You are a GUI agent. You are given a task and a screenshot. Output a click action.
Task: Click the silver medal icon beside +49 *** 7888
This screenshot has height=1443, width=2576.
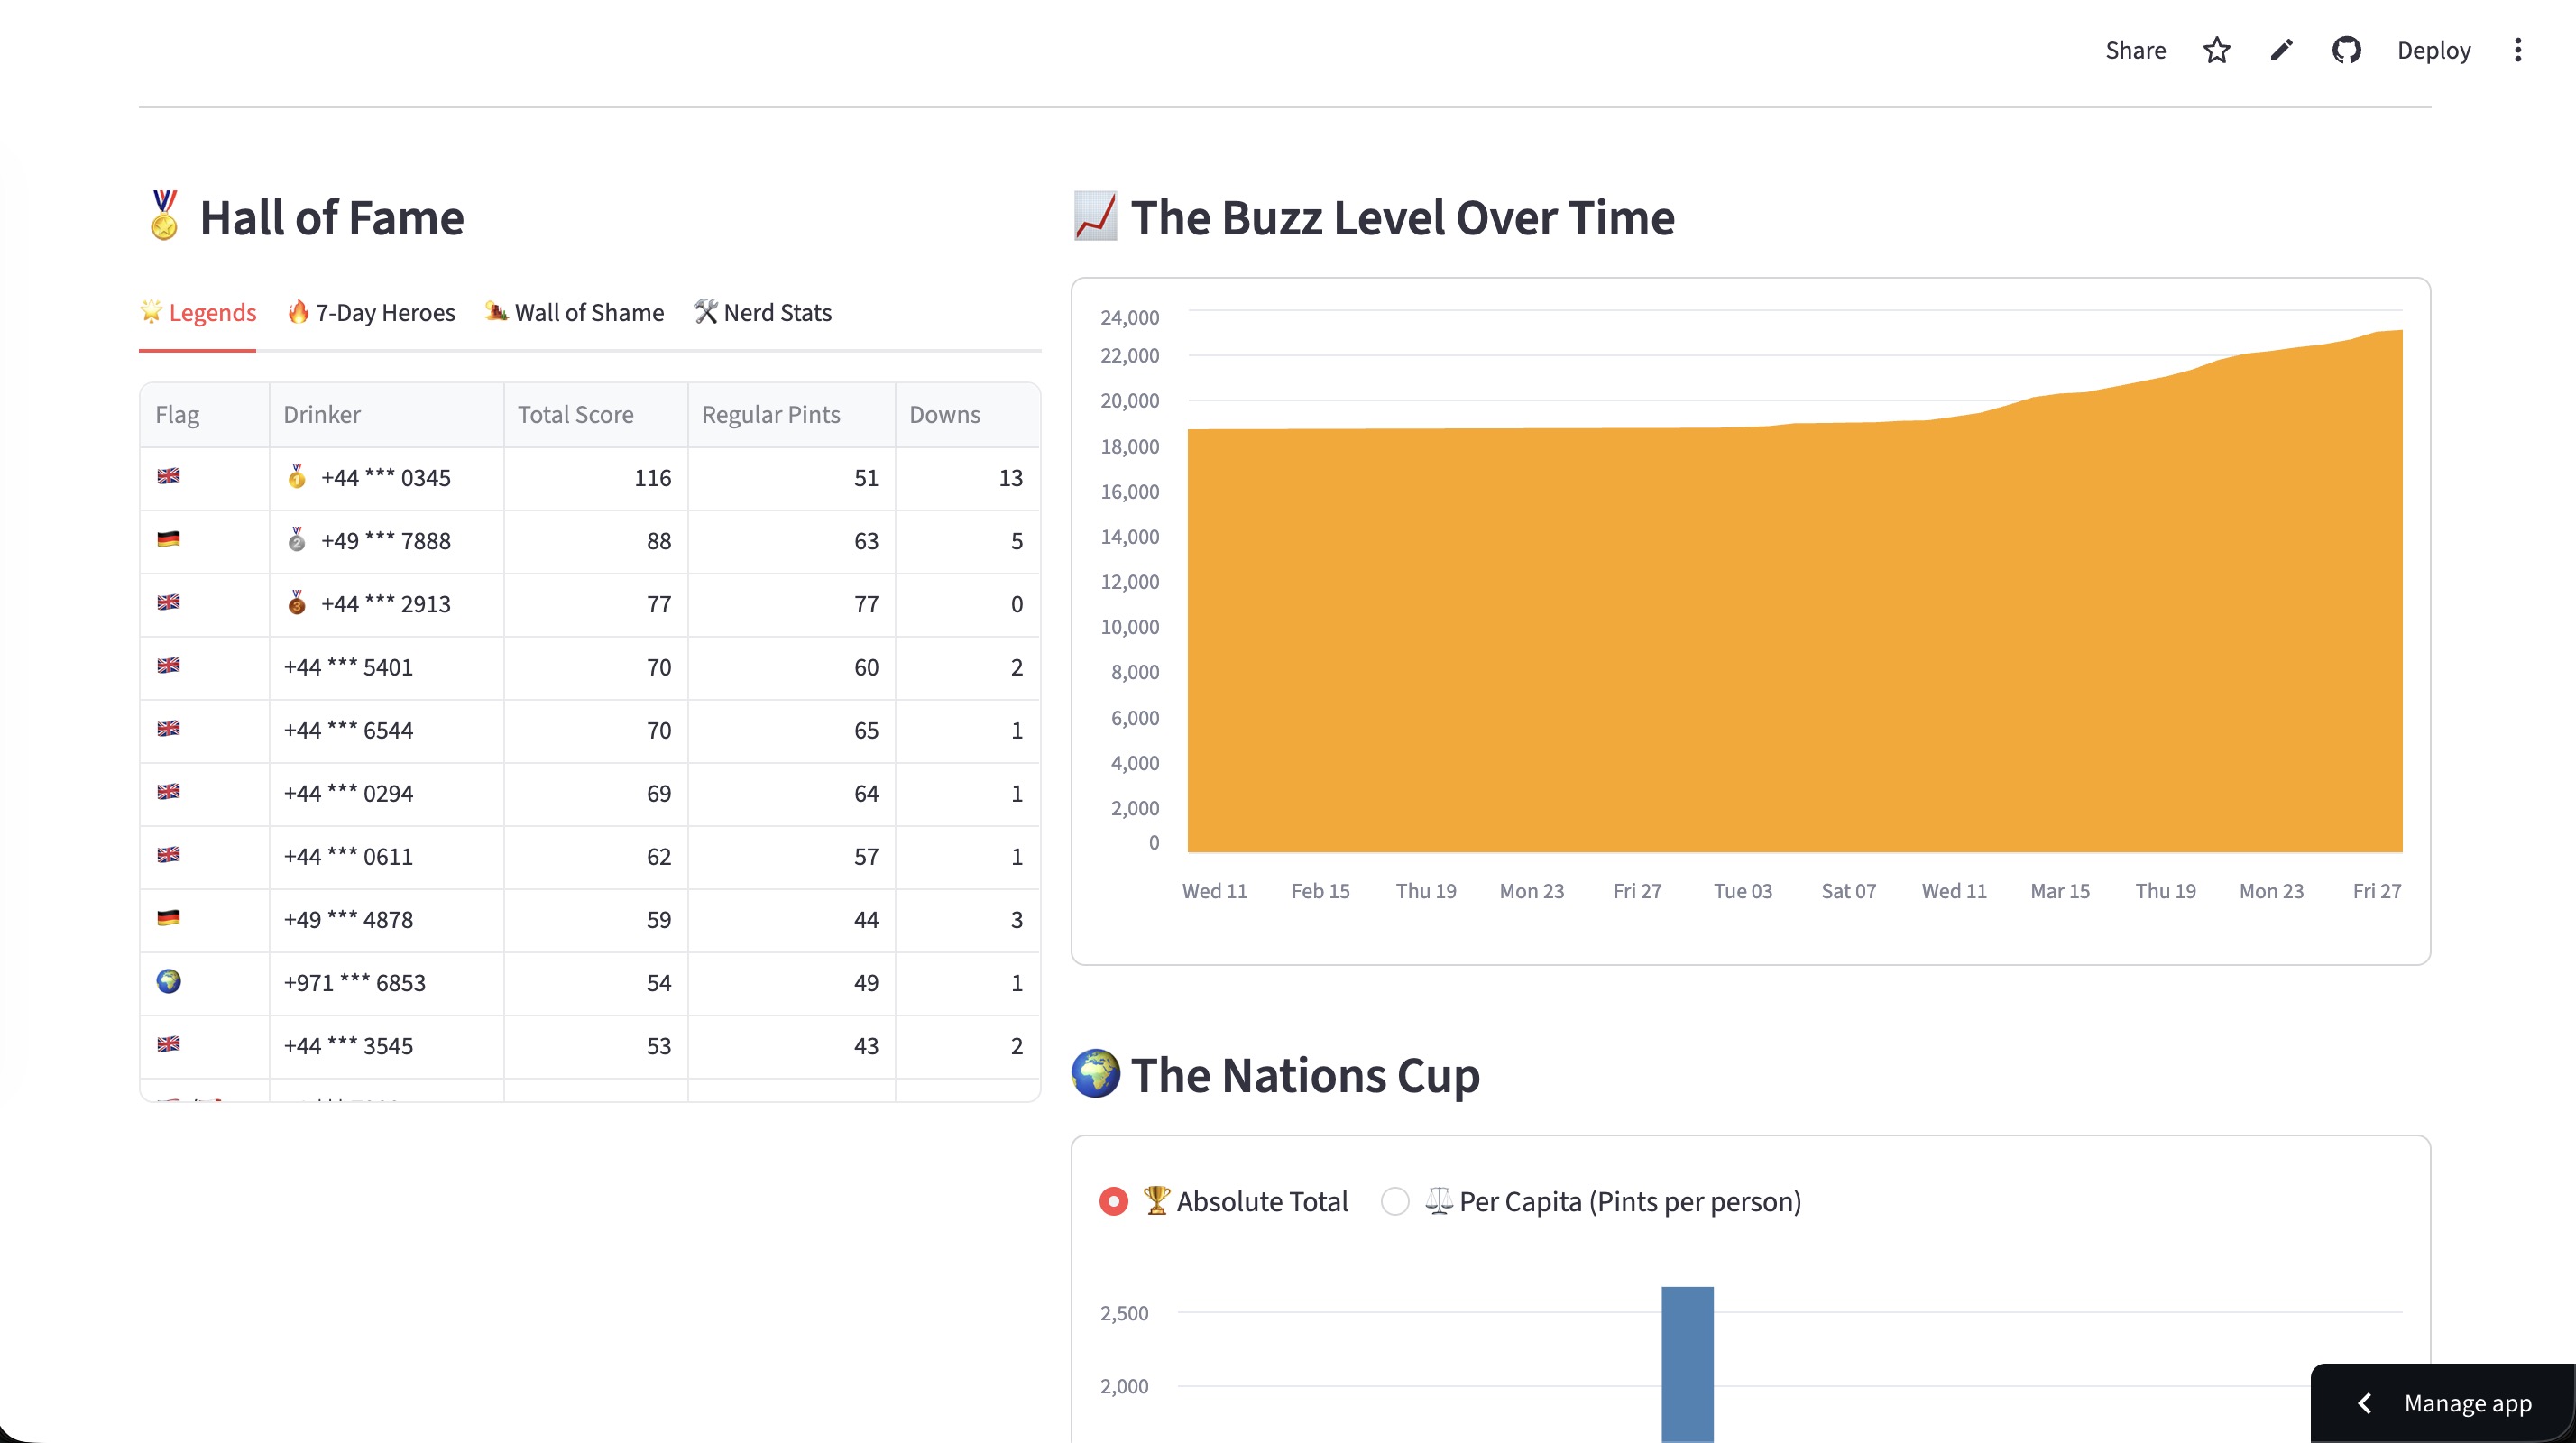(x=297, y=540)
